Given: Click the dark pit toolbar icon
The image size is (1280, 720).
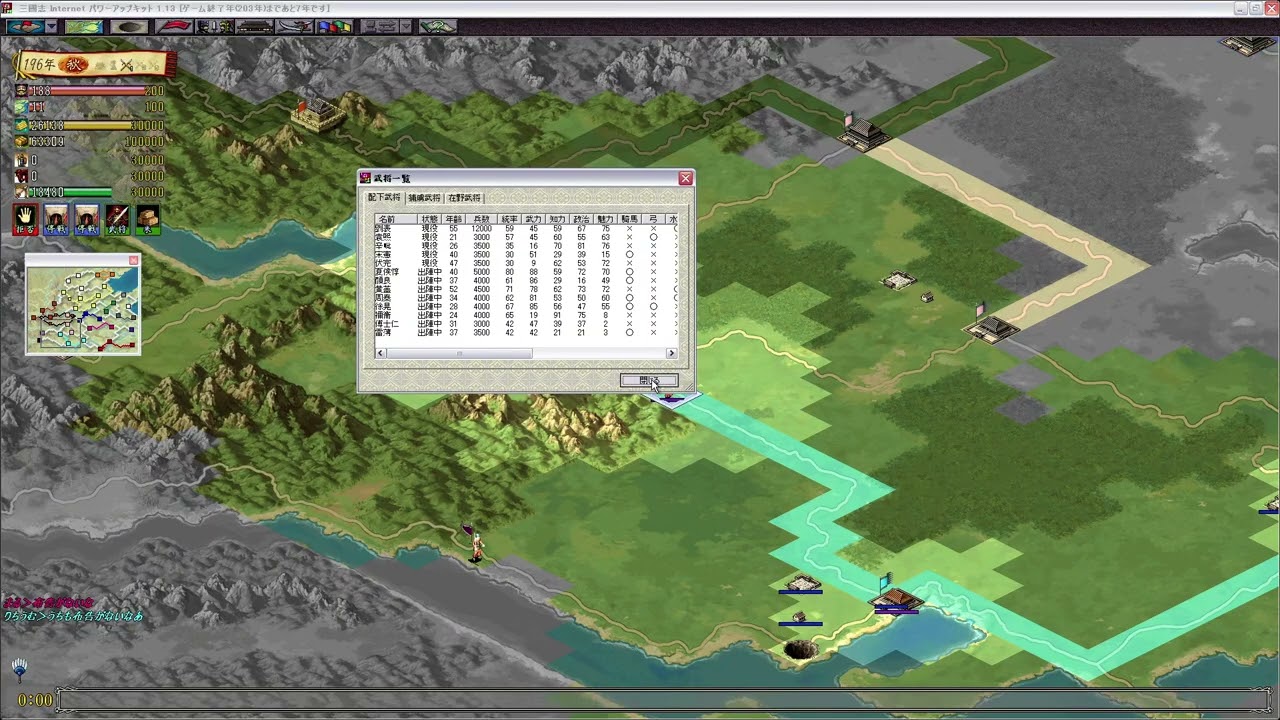Looking at the screenshot, I should (x=128, y=26).
